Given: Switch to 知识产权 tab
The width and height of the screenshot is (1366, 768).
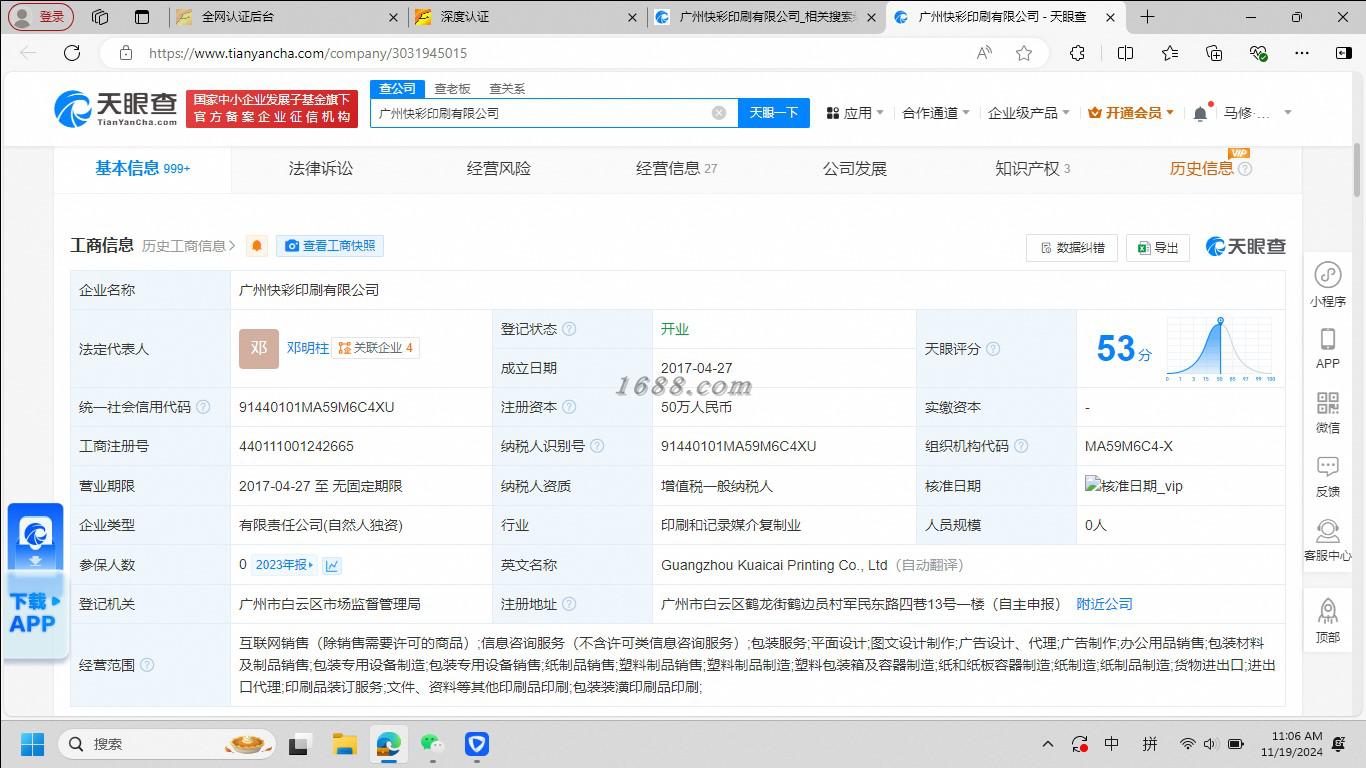Looking at the screenshot, I should point(1032,168).
